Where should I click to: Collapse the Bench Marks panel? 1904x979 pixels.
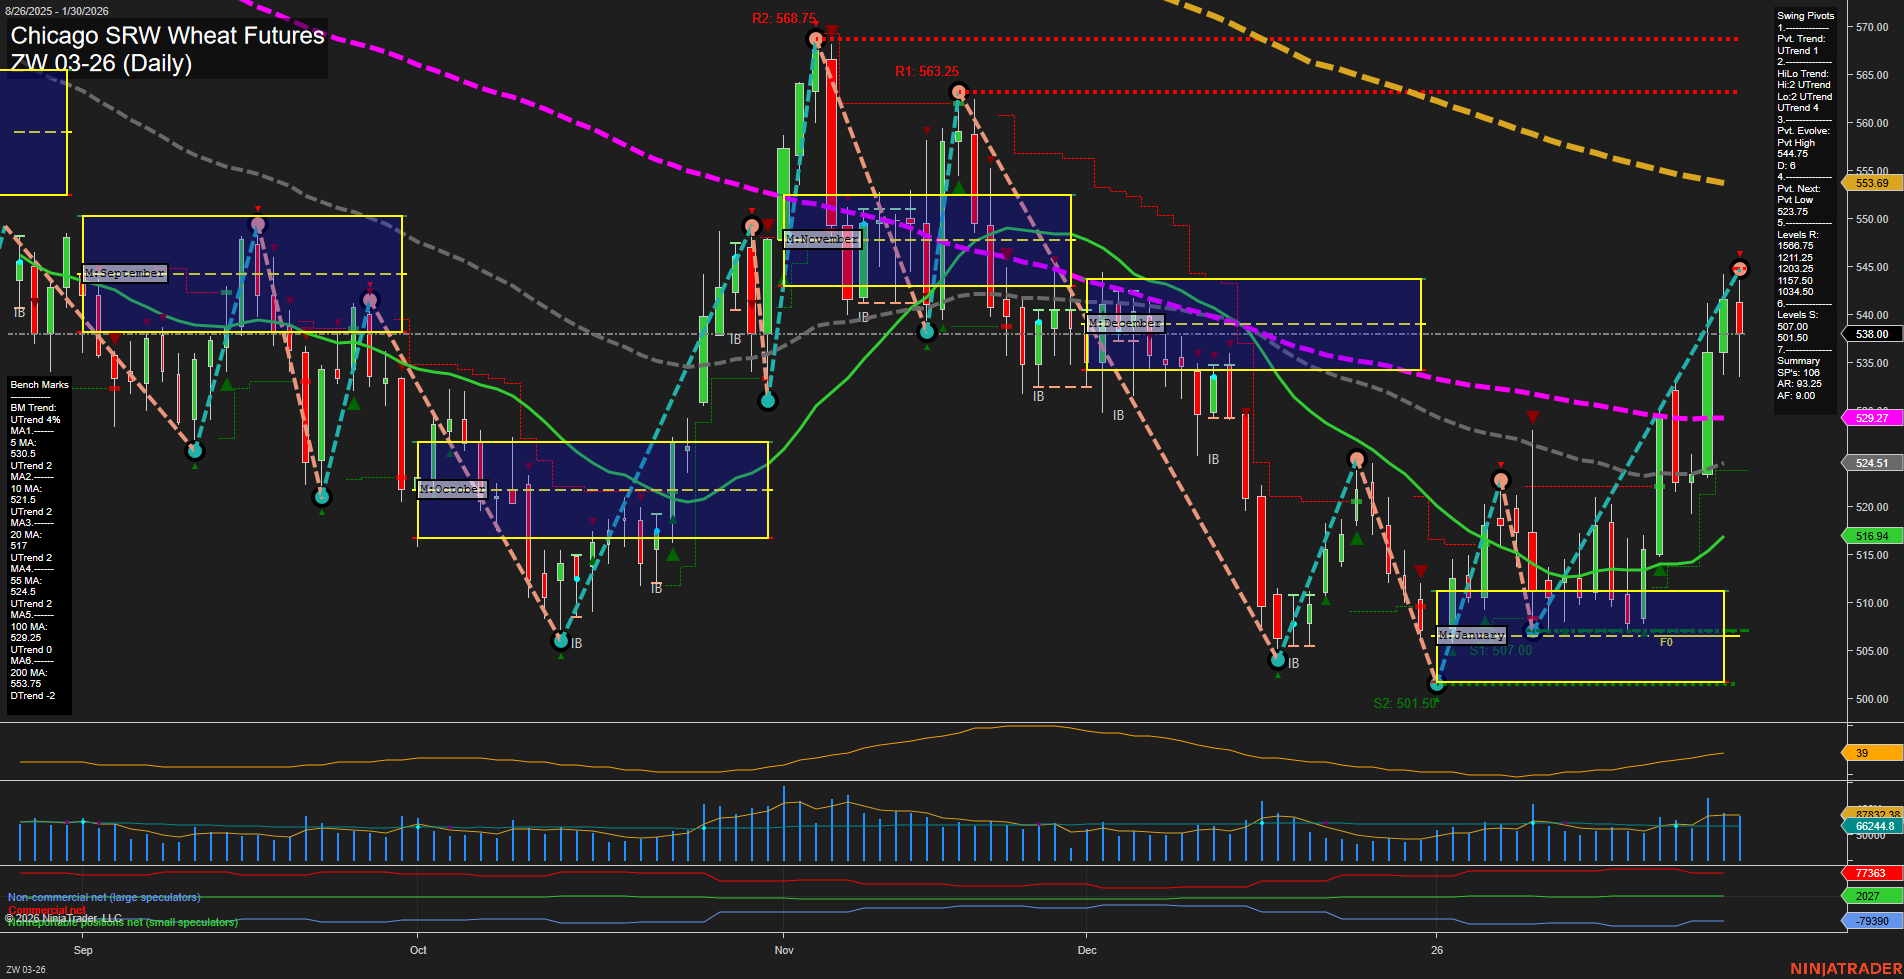coord(38,384)
